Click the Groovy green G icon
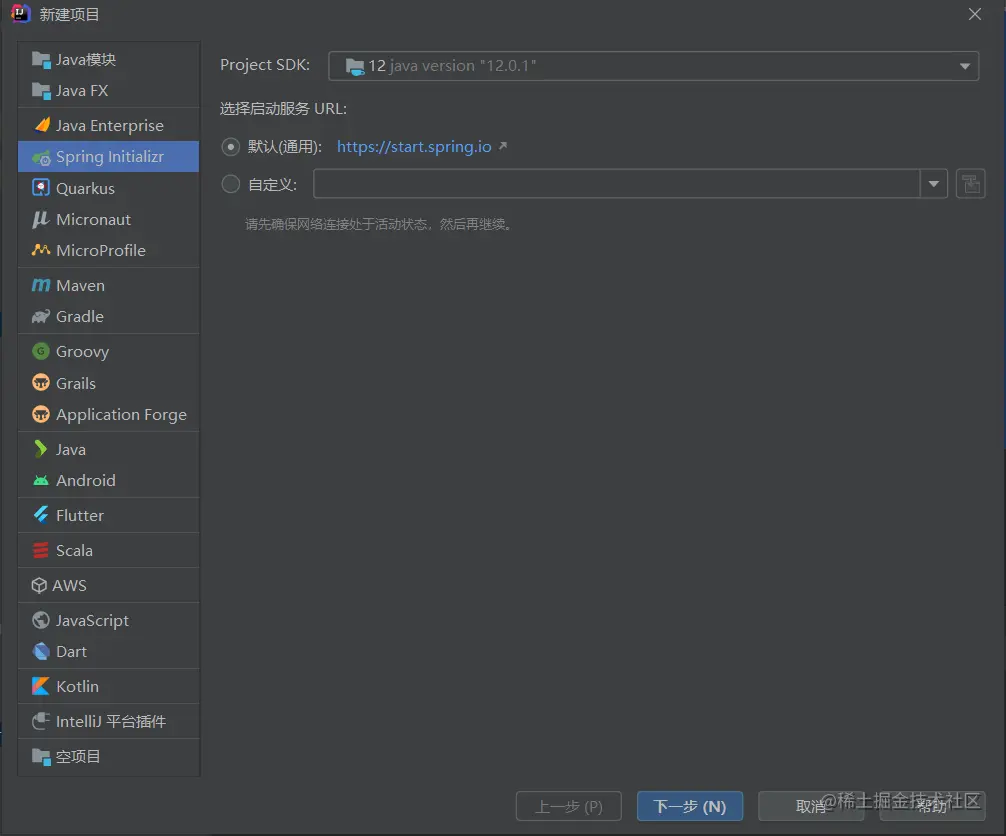The image size is (1006, 836). tap(41, 351)
